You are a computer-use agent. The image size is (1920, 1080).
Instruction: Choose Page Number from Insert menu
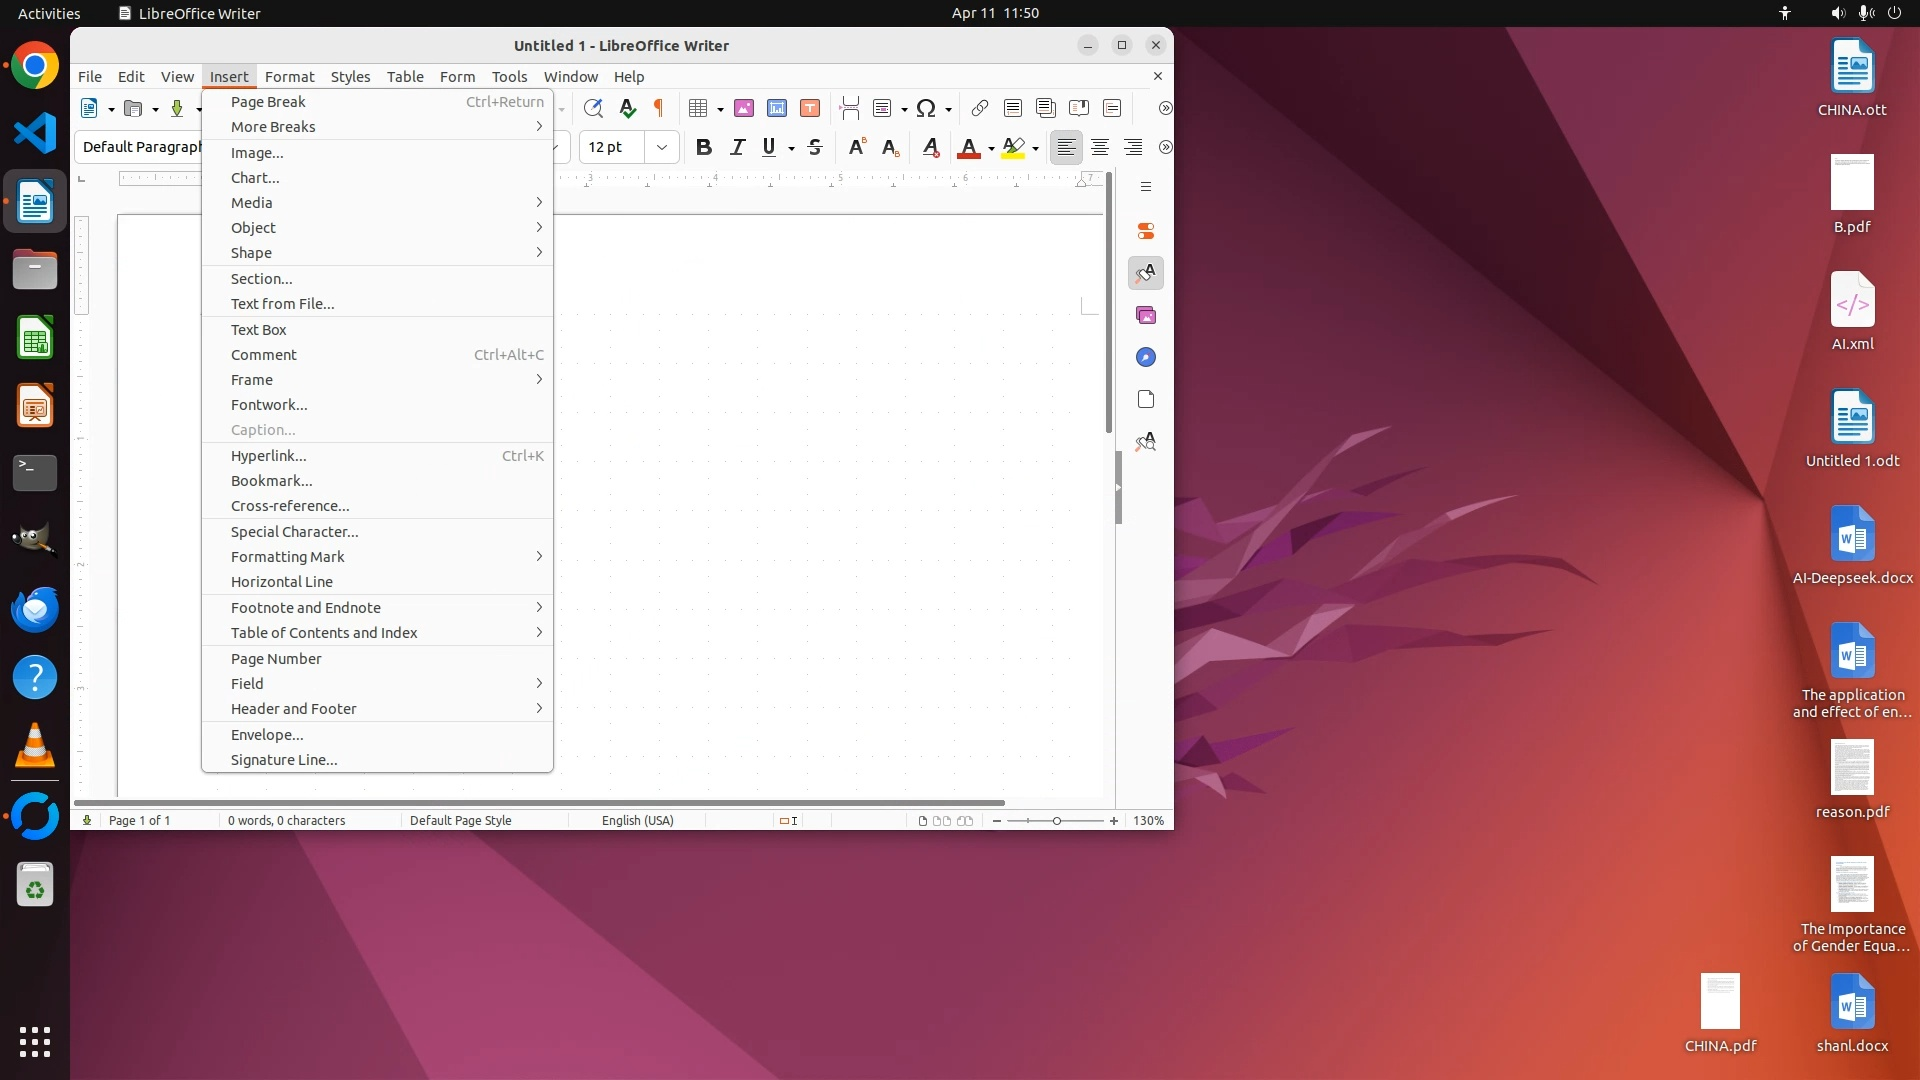pyautogui.click(x=276, y=659)
